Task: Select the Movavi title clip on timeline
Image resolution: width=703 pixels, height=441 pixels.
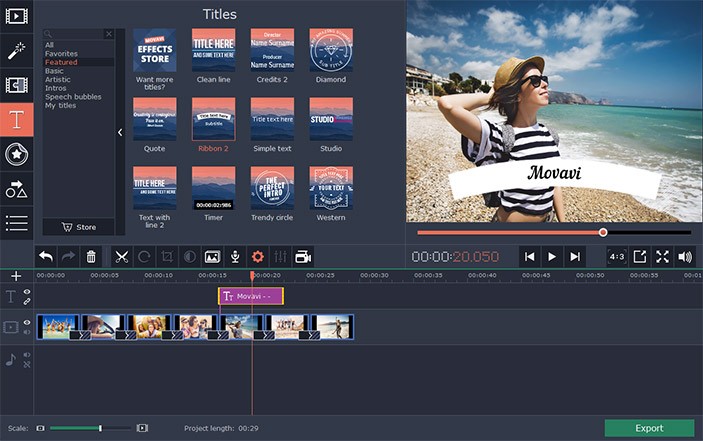Action: click(251, 296)
